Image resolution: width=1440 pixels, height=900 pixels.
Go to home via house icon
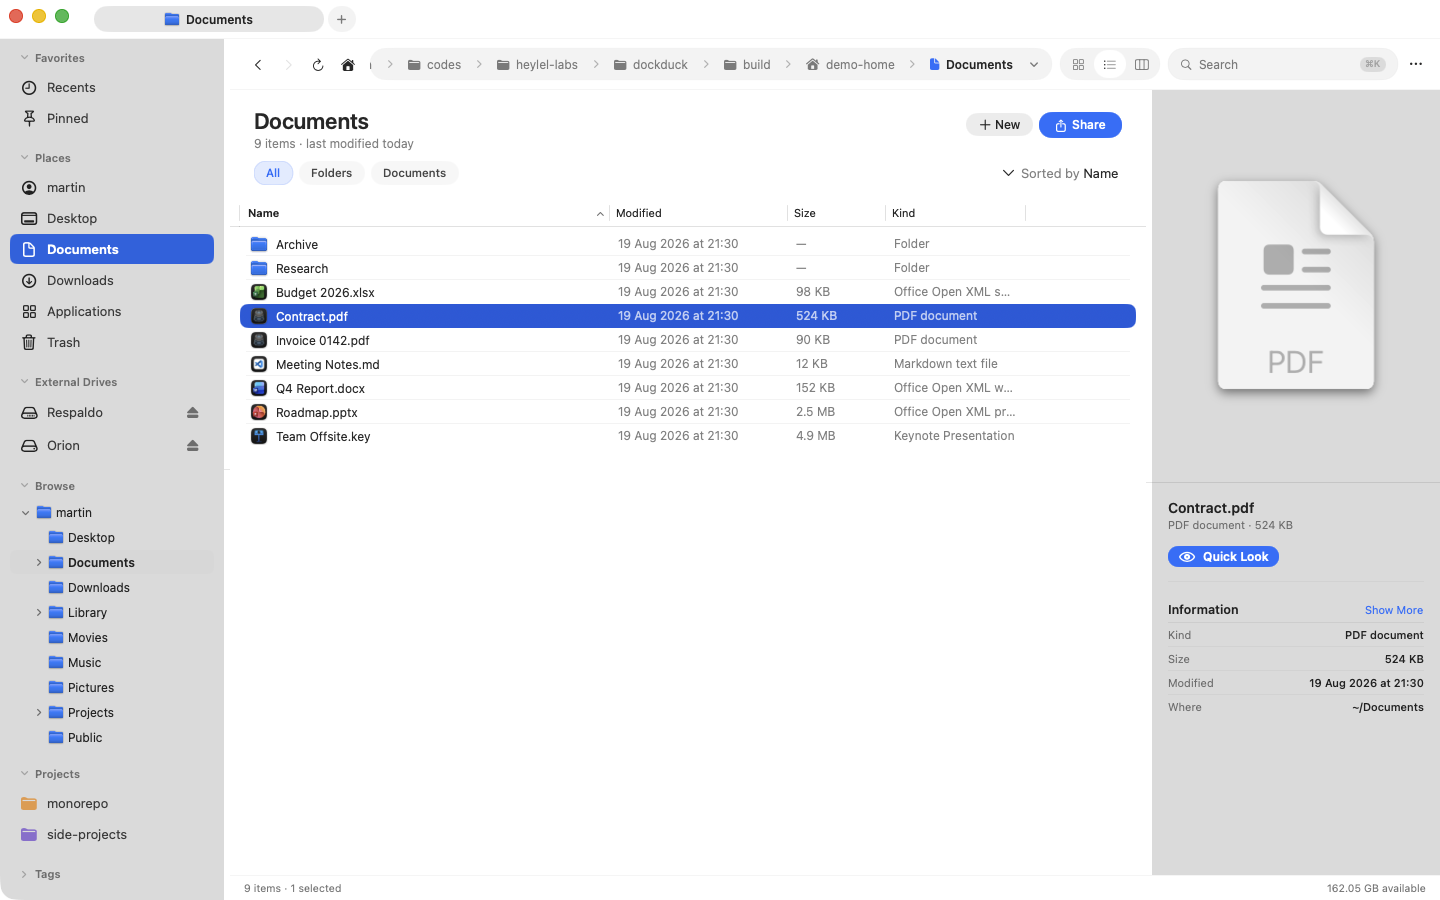[348, 65]
